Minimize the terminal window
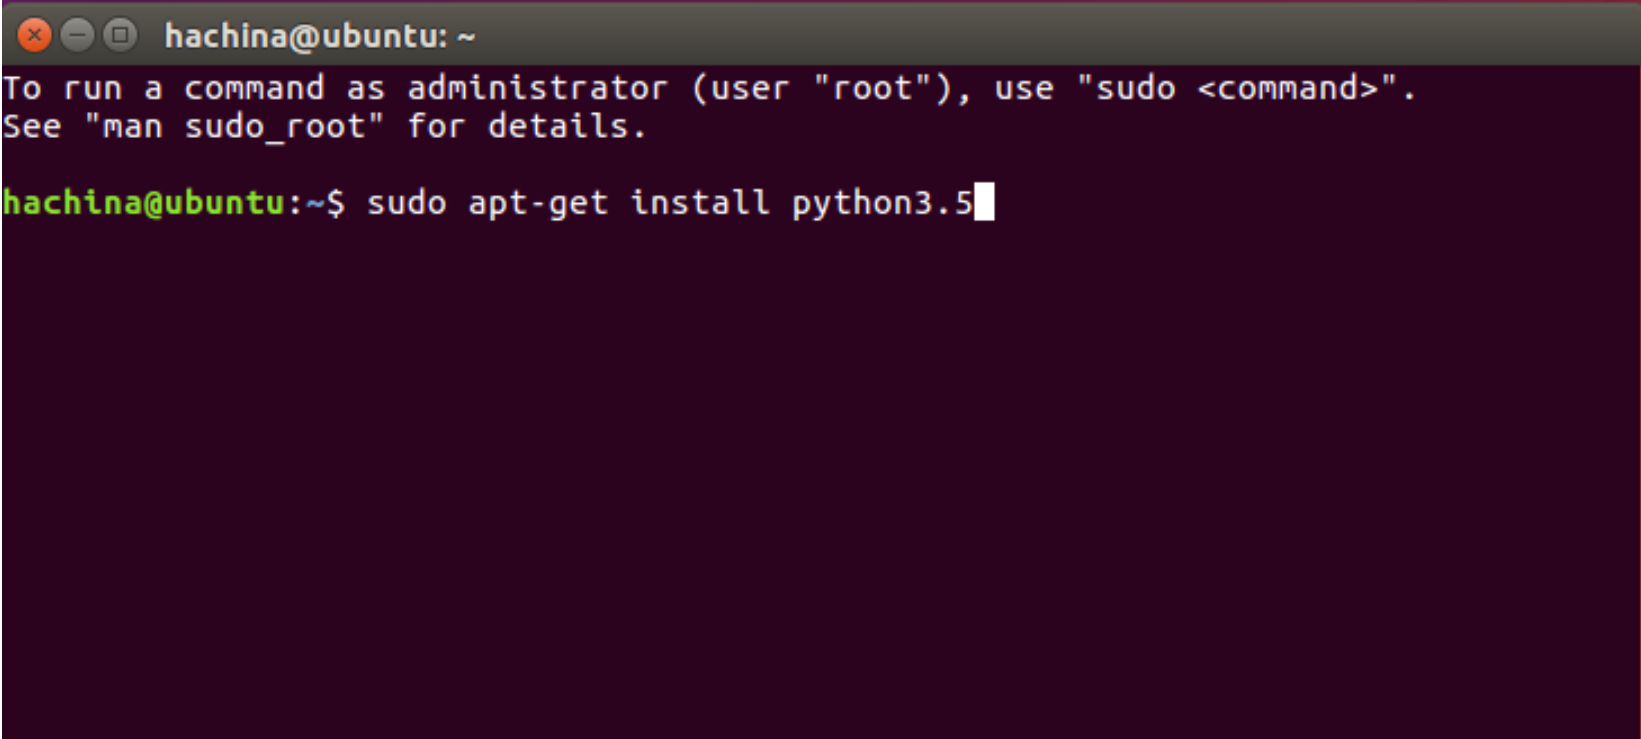Viewport: 1641px width, 739px height. pyautogui.click(x=77, y=36)
